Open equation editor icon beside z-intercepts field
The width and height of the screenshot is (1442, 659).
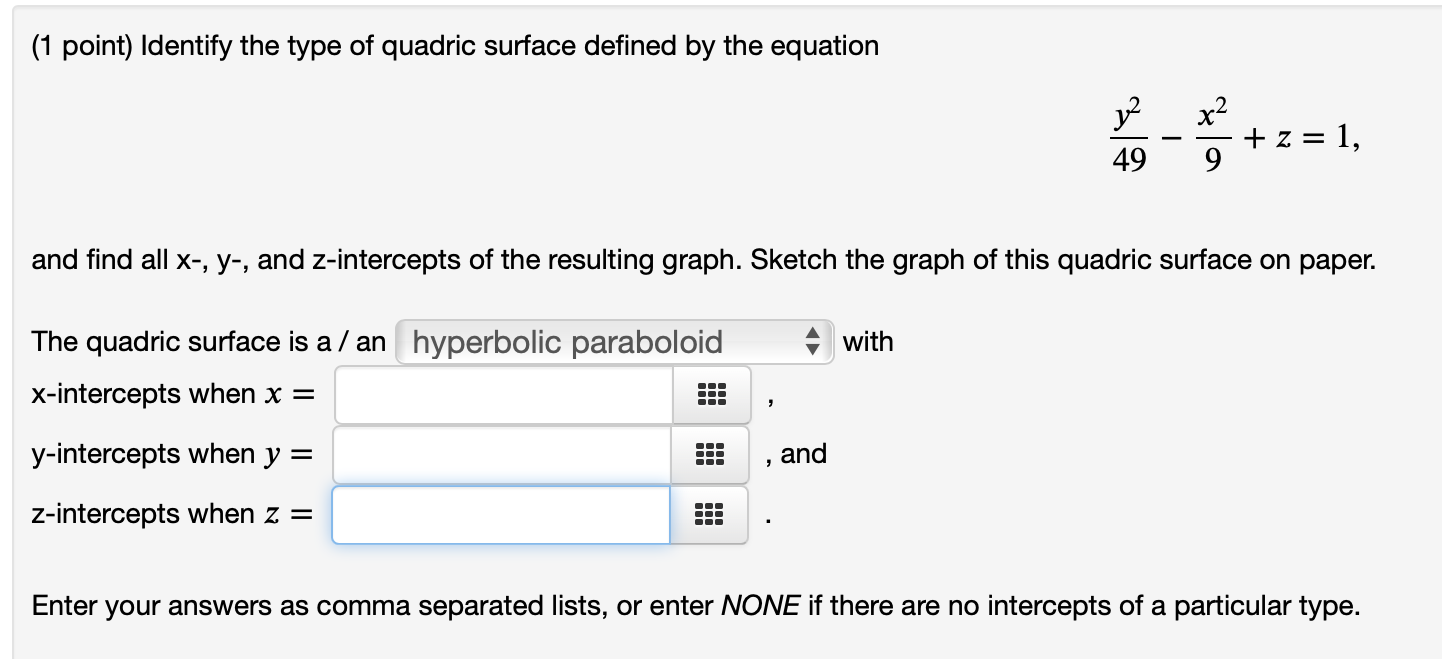pyautogui.click(x=709, y=515)
